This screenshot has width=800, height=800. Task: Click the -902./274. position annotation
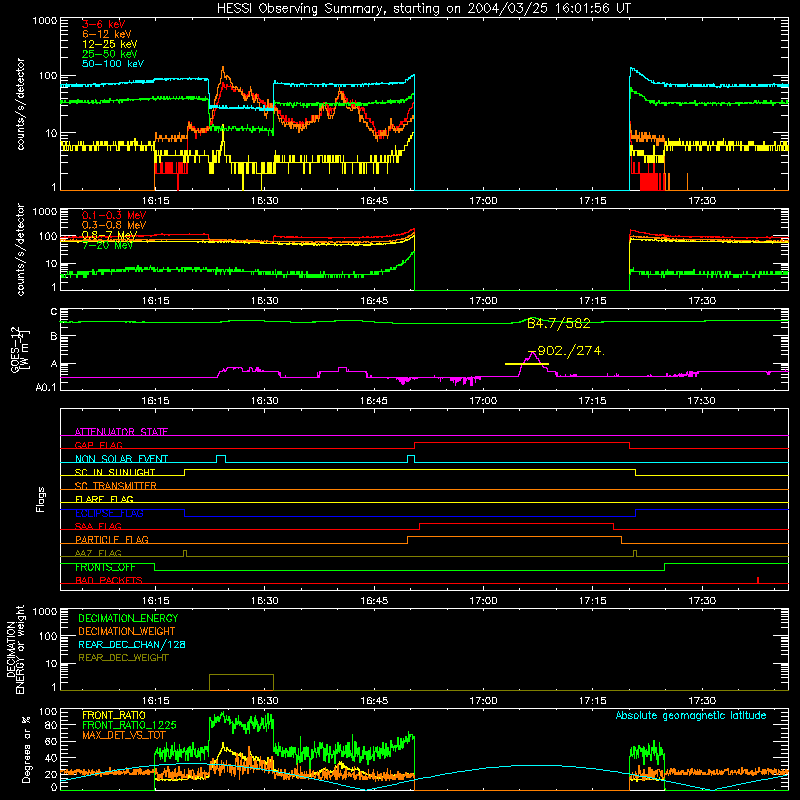[566, 351]
